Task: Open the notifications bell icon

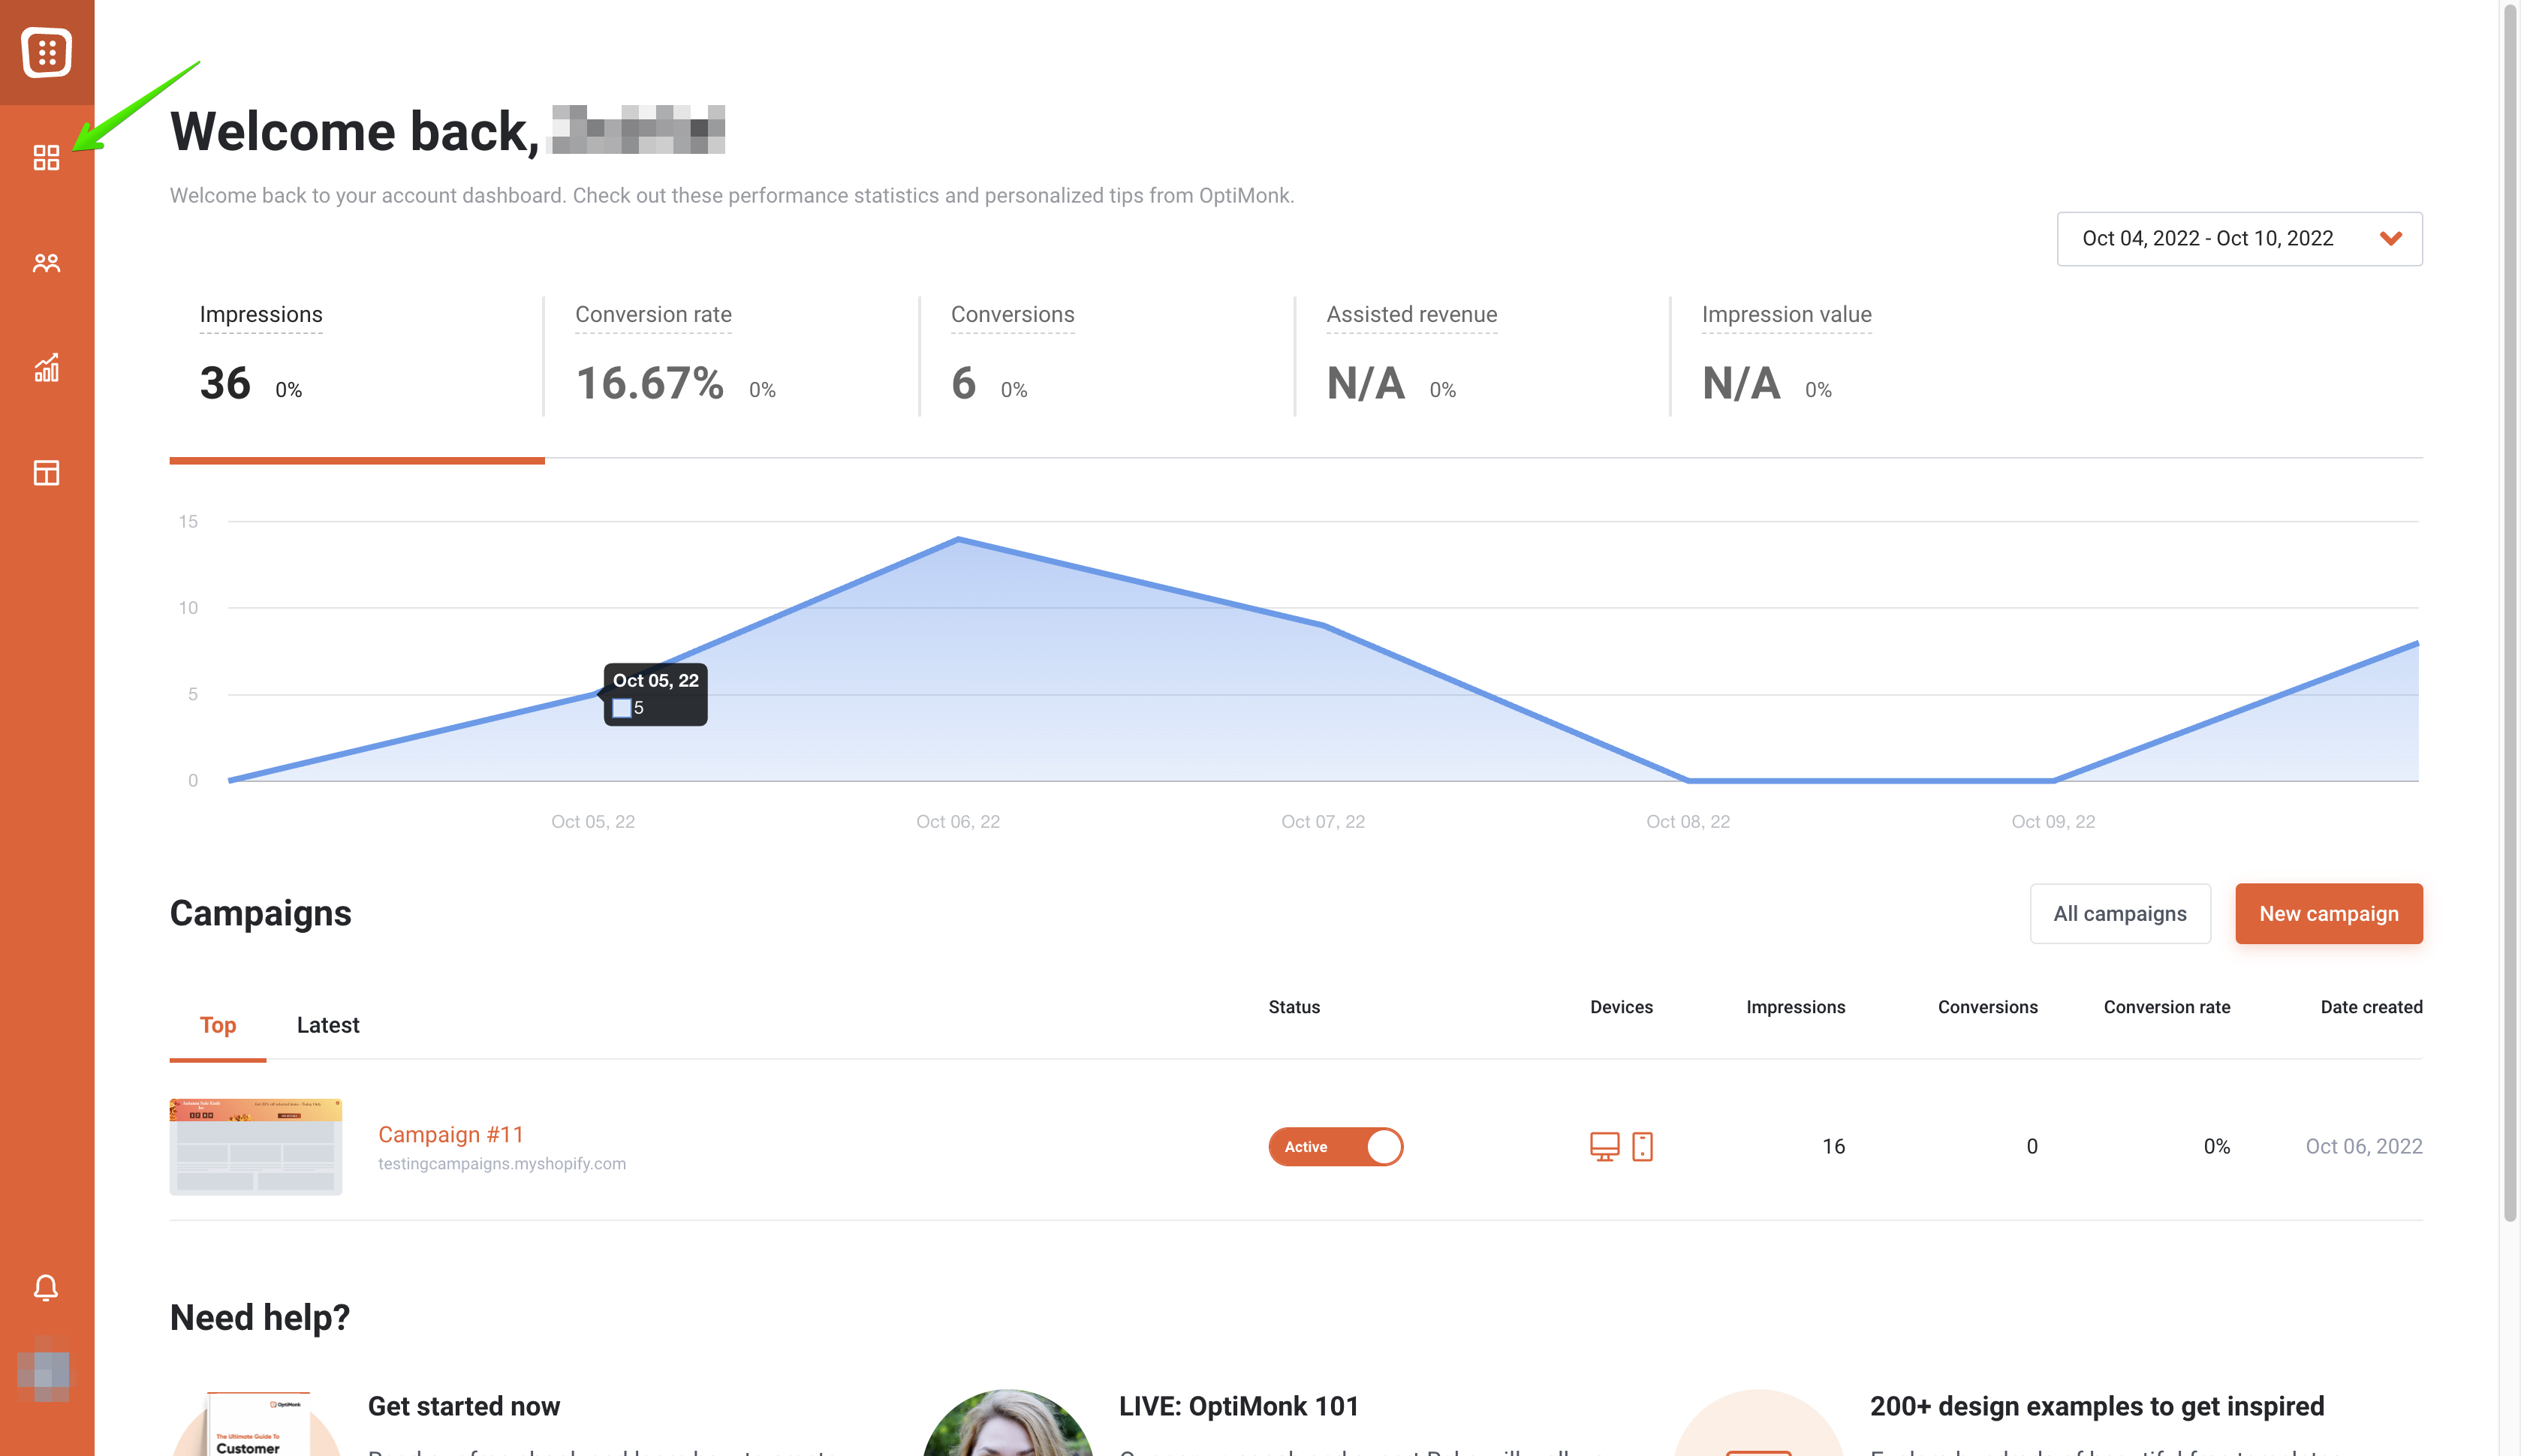Action: [x=46, y=1287]
